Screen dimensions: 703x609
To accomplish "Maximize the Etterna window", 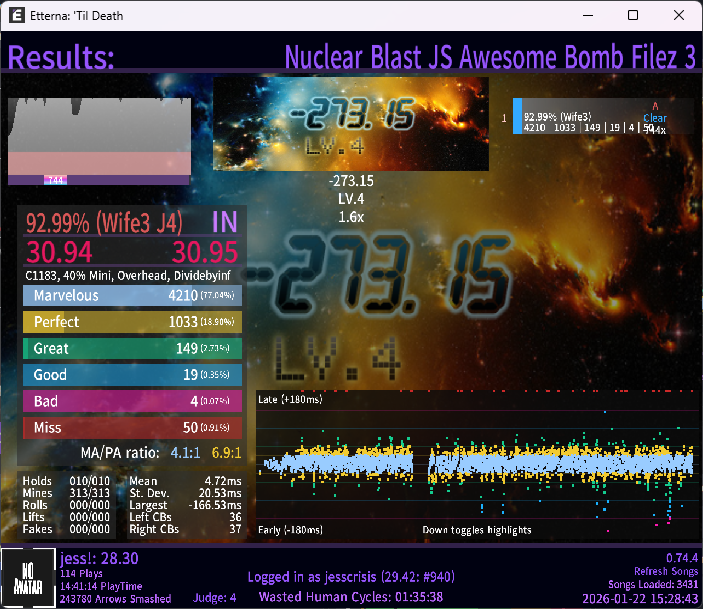I will tap(632, 16).
